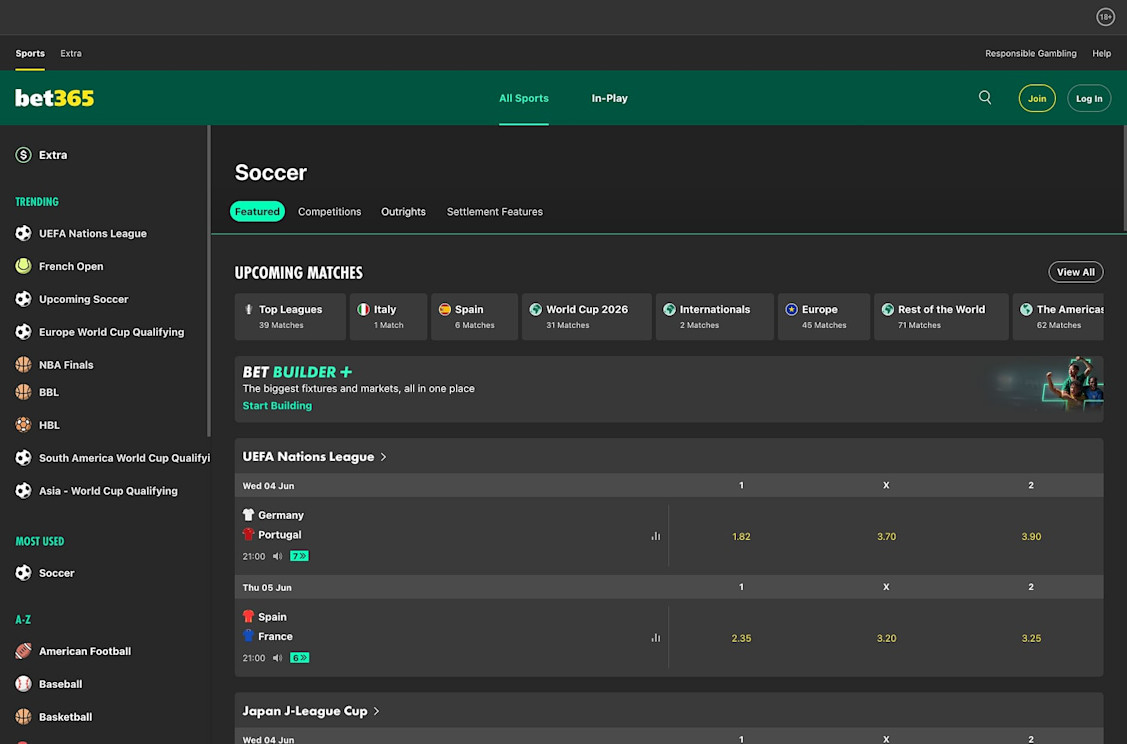Select draw odds 3.70 Germany v Portugal
The height and width of the screenshot is (744, 1127).
886,536
